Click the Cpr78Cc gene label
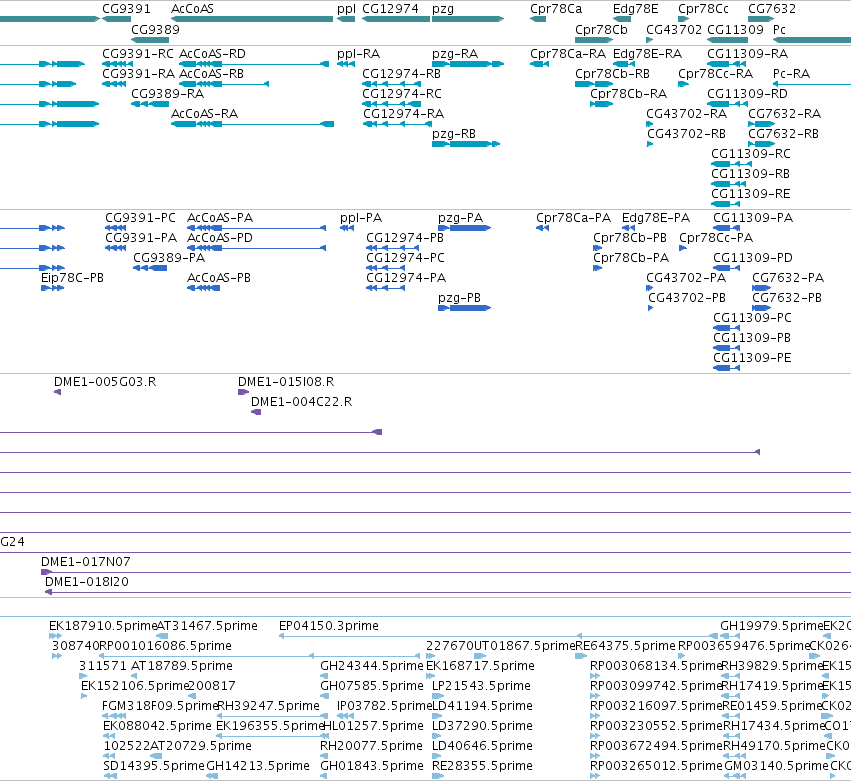 (x=703, y=9)
